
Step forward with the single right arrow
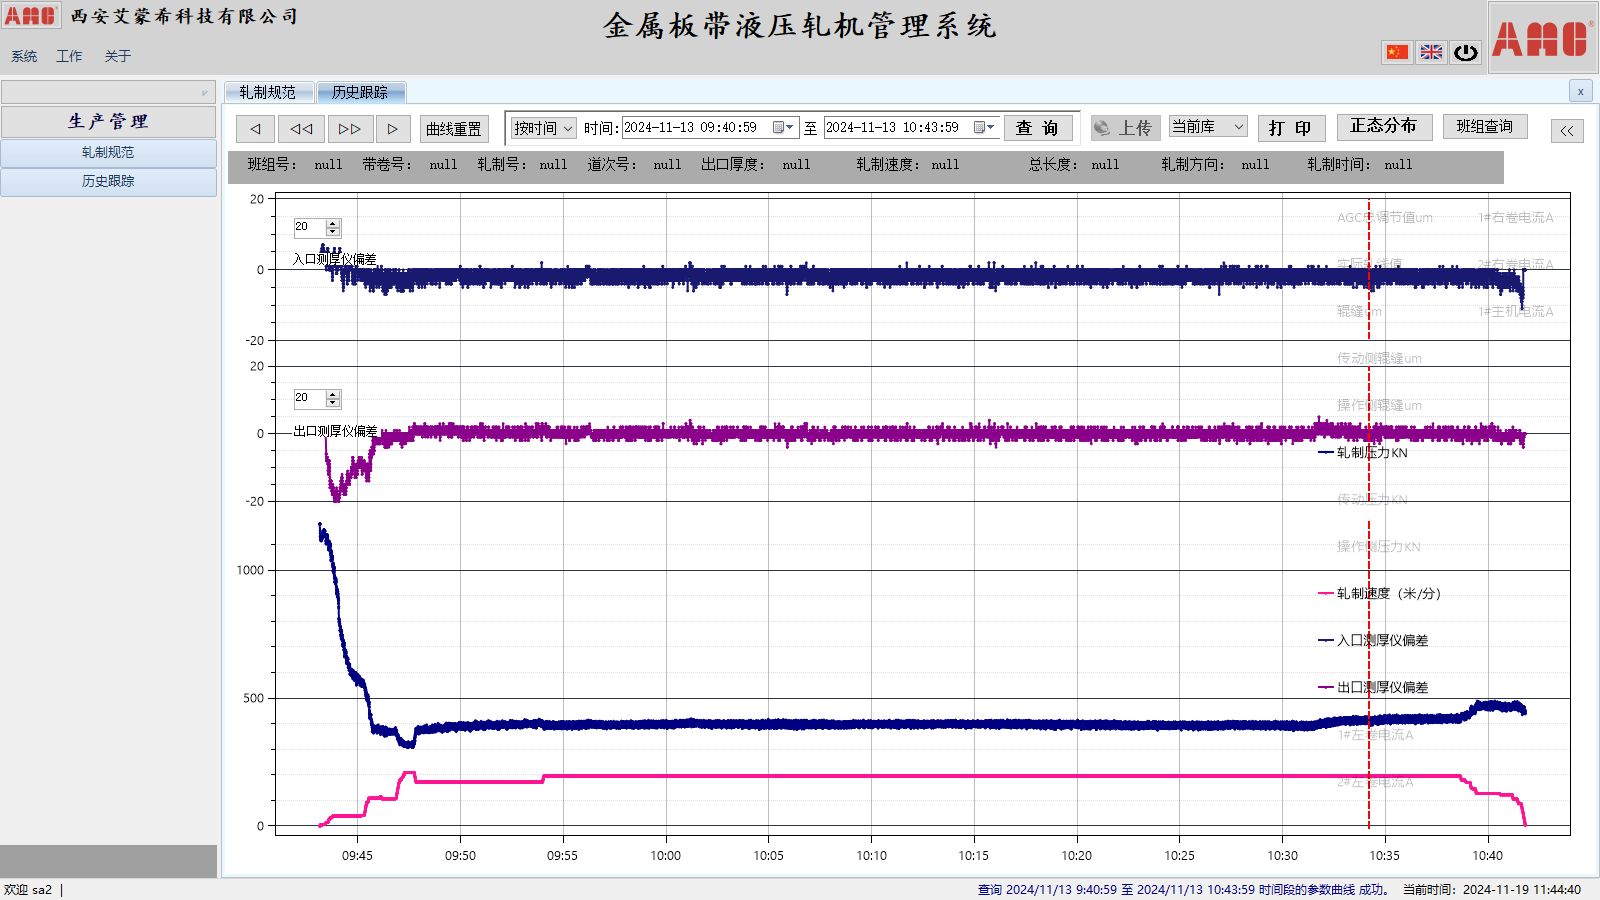click(393, 129)
